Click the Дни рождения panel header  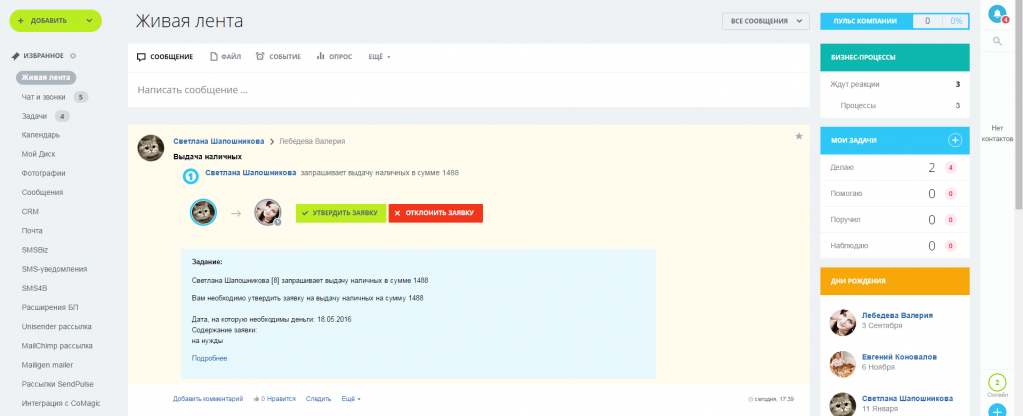pos(894,281)
